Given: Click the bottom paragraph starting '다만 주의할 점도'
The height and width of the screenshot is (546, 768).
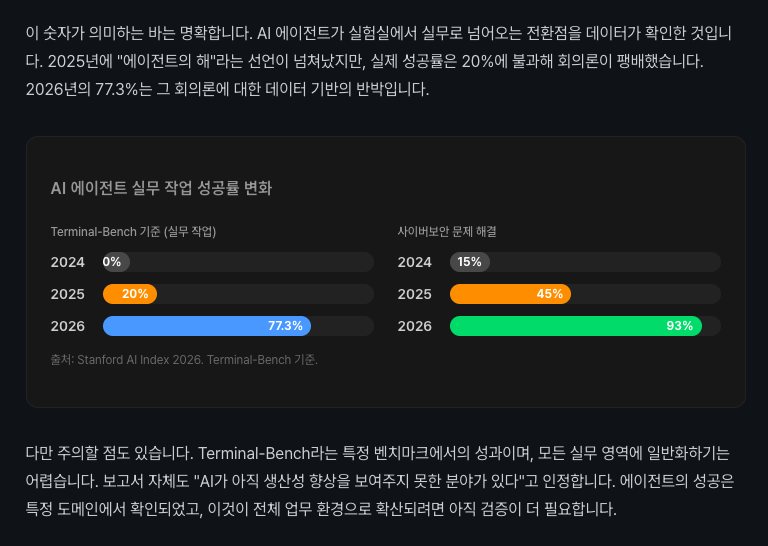Looking at the screenshot, I should 380,480.
